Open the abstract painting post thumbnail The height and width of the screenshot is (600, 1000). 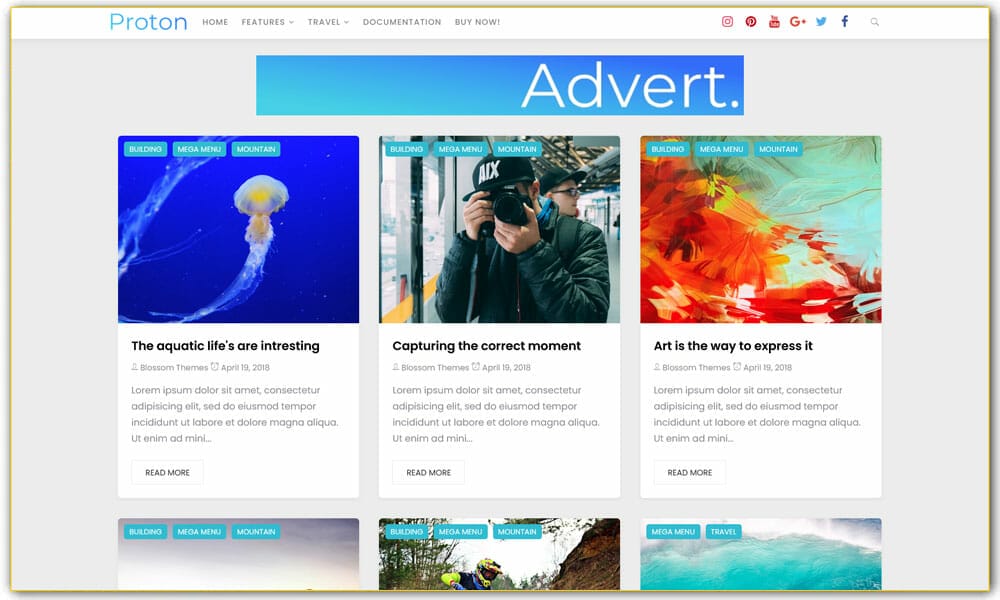(x=761, y=230)
